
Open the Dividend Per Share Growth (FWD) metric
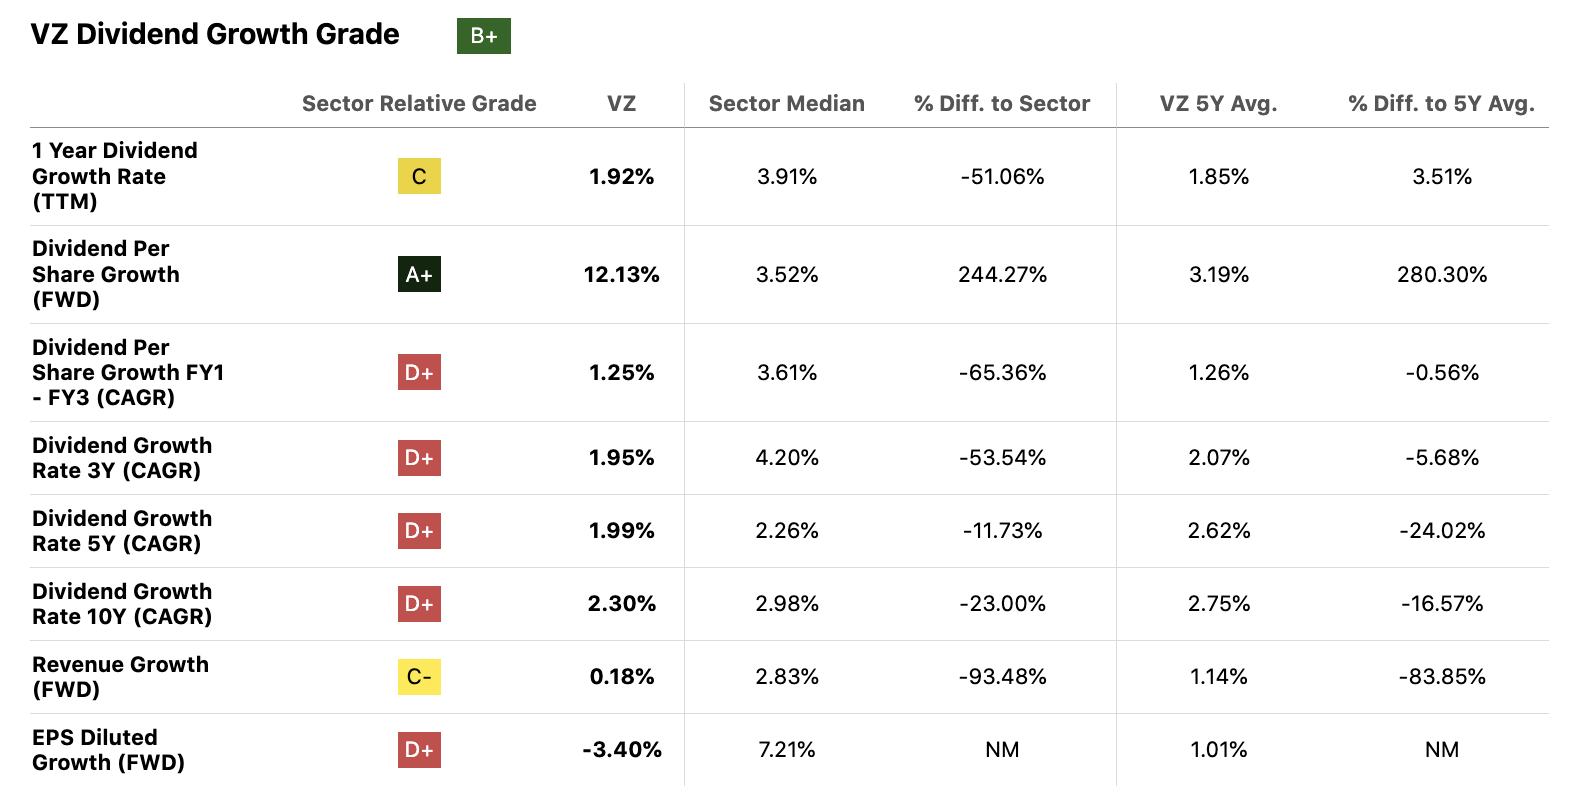105,274
